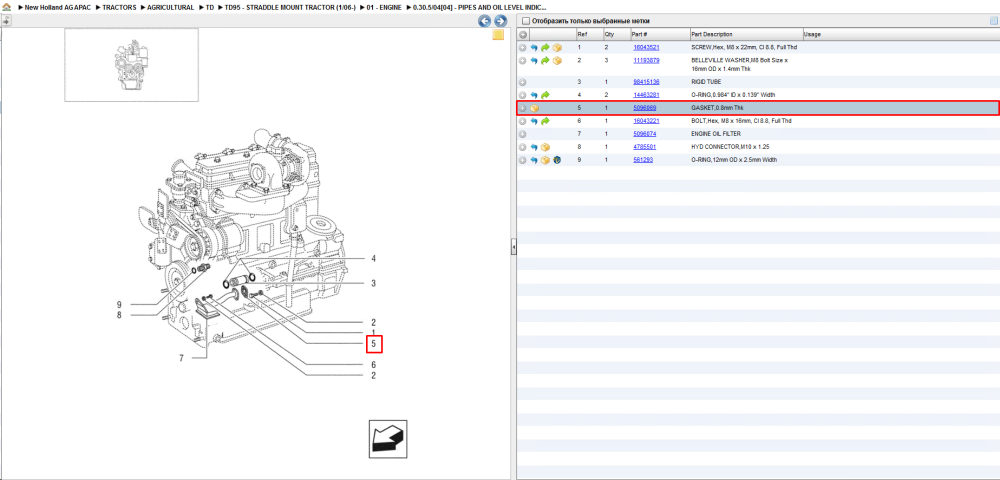Expand plus circle for HYD CONNECTOR row

click(523, 147)
